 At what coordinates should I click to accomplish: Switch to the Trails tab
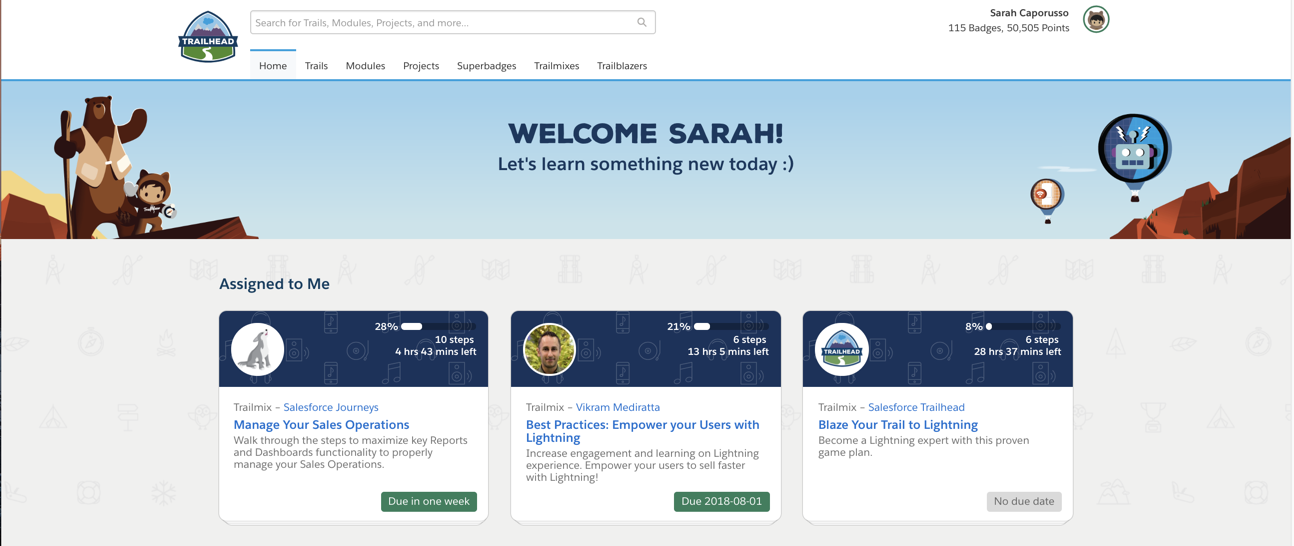316,66
